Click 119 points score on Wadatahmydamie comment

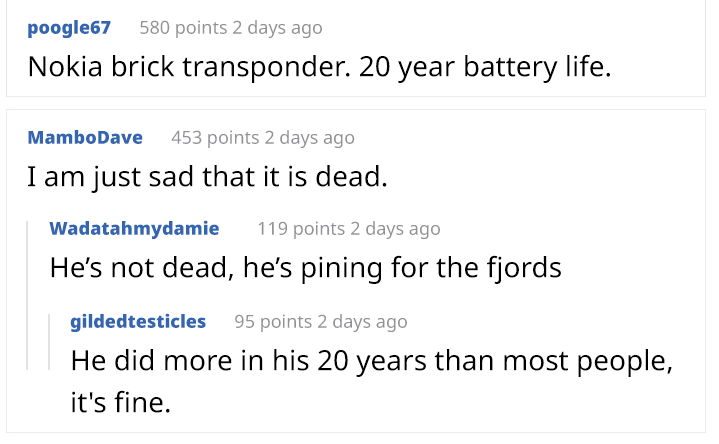click(301, 228)
